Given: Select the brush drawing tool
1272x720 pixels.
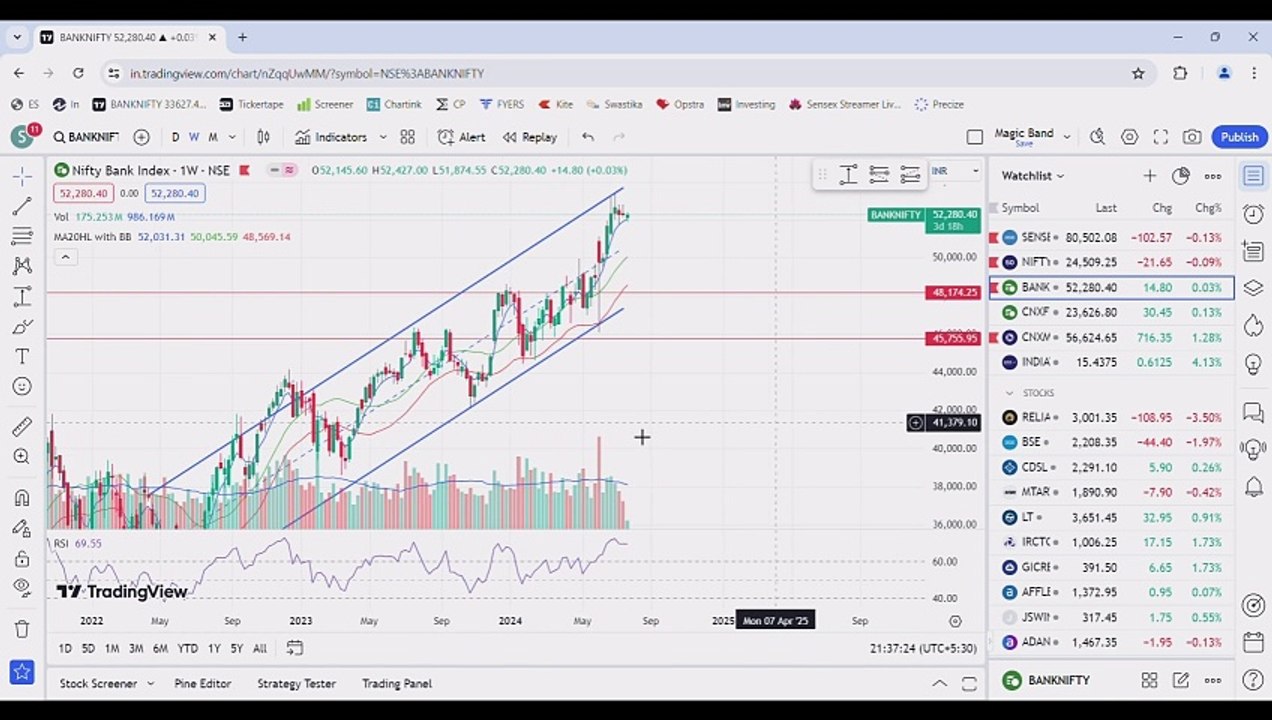Looking at the screenshot, I should coord(21,327).
